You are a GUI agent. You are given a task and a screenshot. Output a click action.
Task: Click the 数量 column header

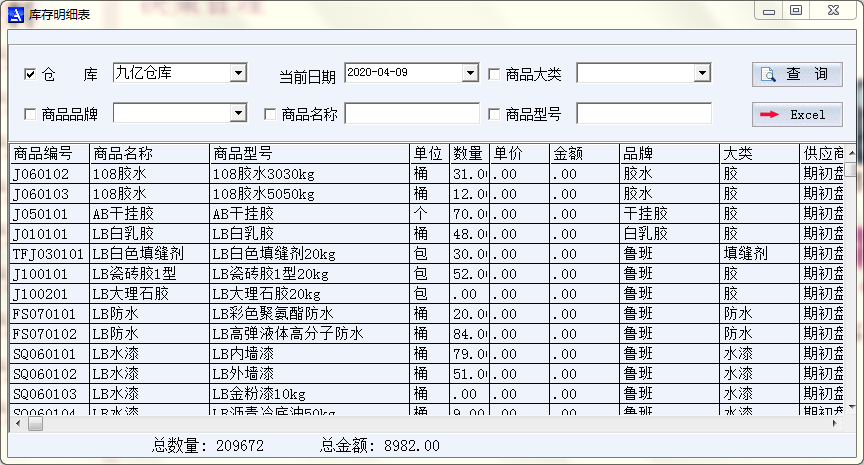pos(469,153)
